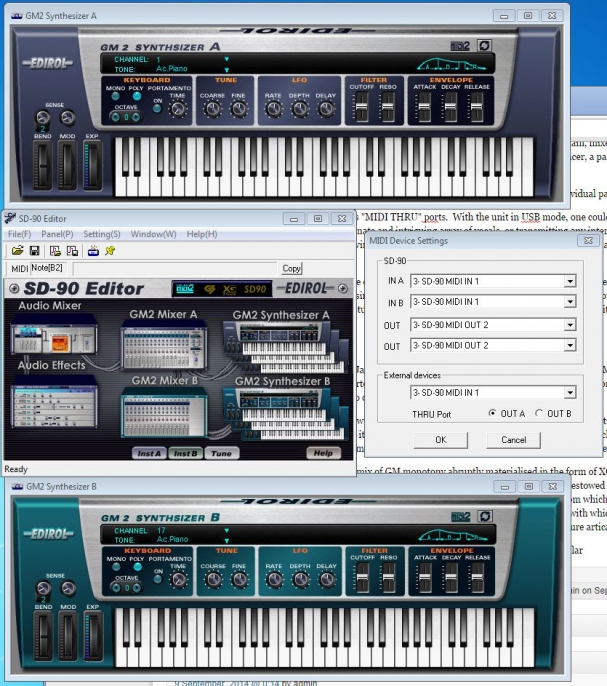Click octave down button in Synthesizer A
This screenshot has height=686, width=607.
[x=116, y=117]
